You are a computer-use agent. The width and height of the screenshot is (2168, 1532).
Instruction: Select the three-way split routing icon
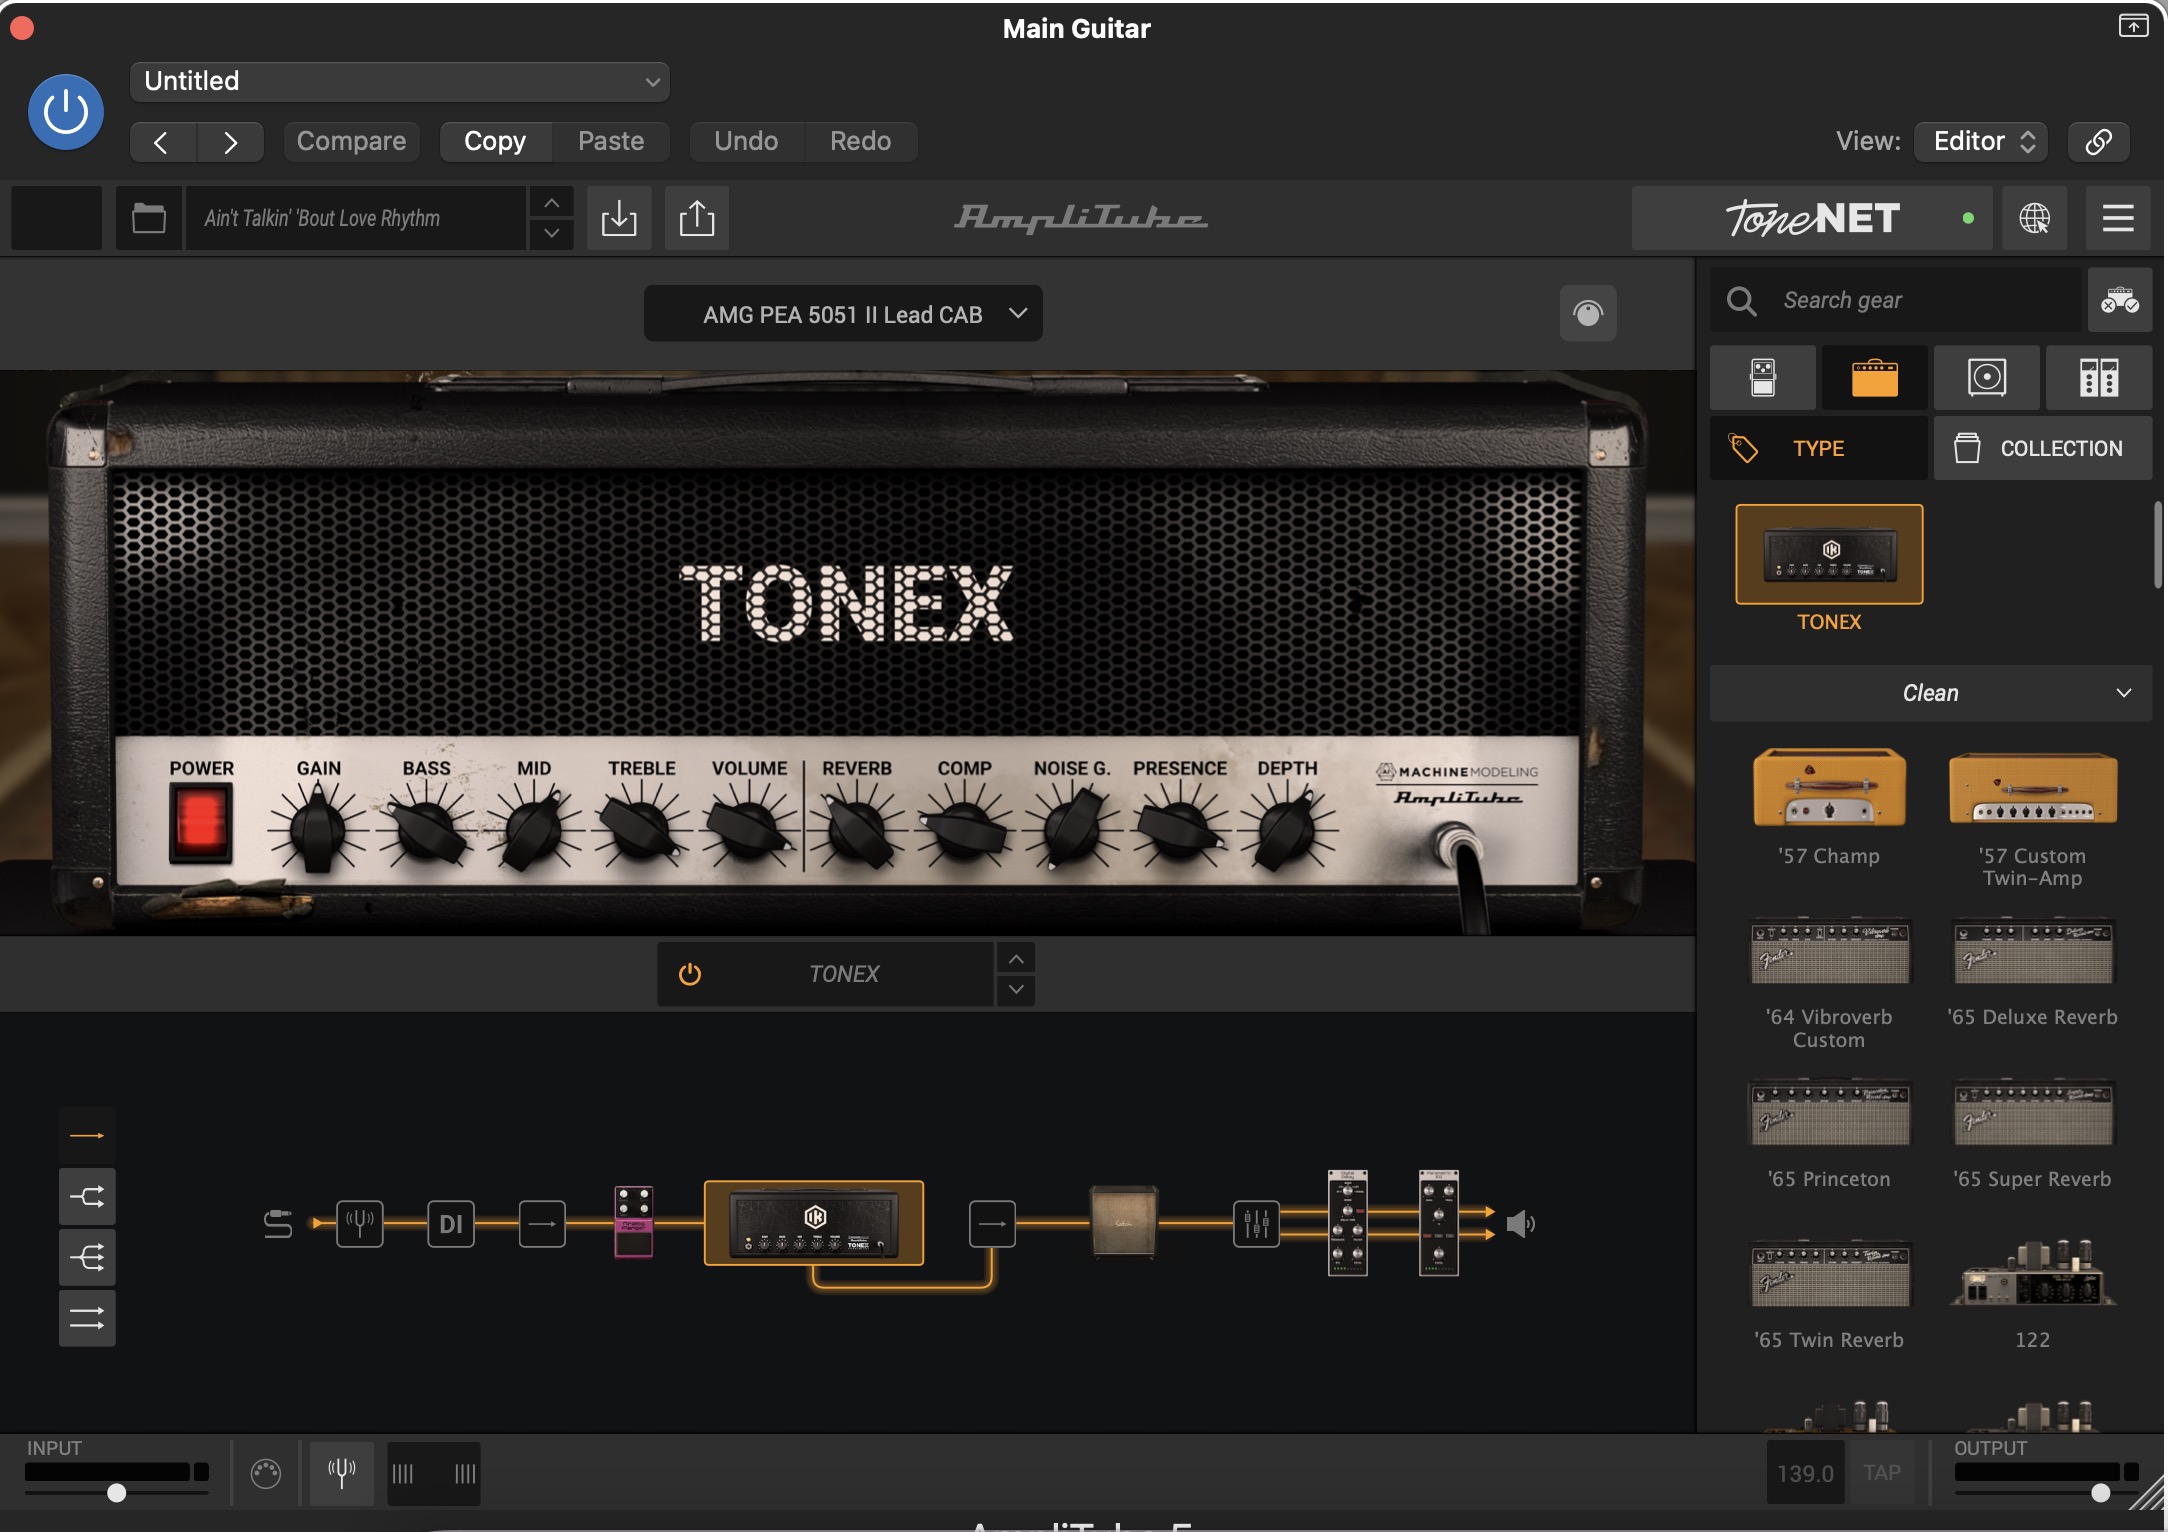click(x=87, y=1257)
